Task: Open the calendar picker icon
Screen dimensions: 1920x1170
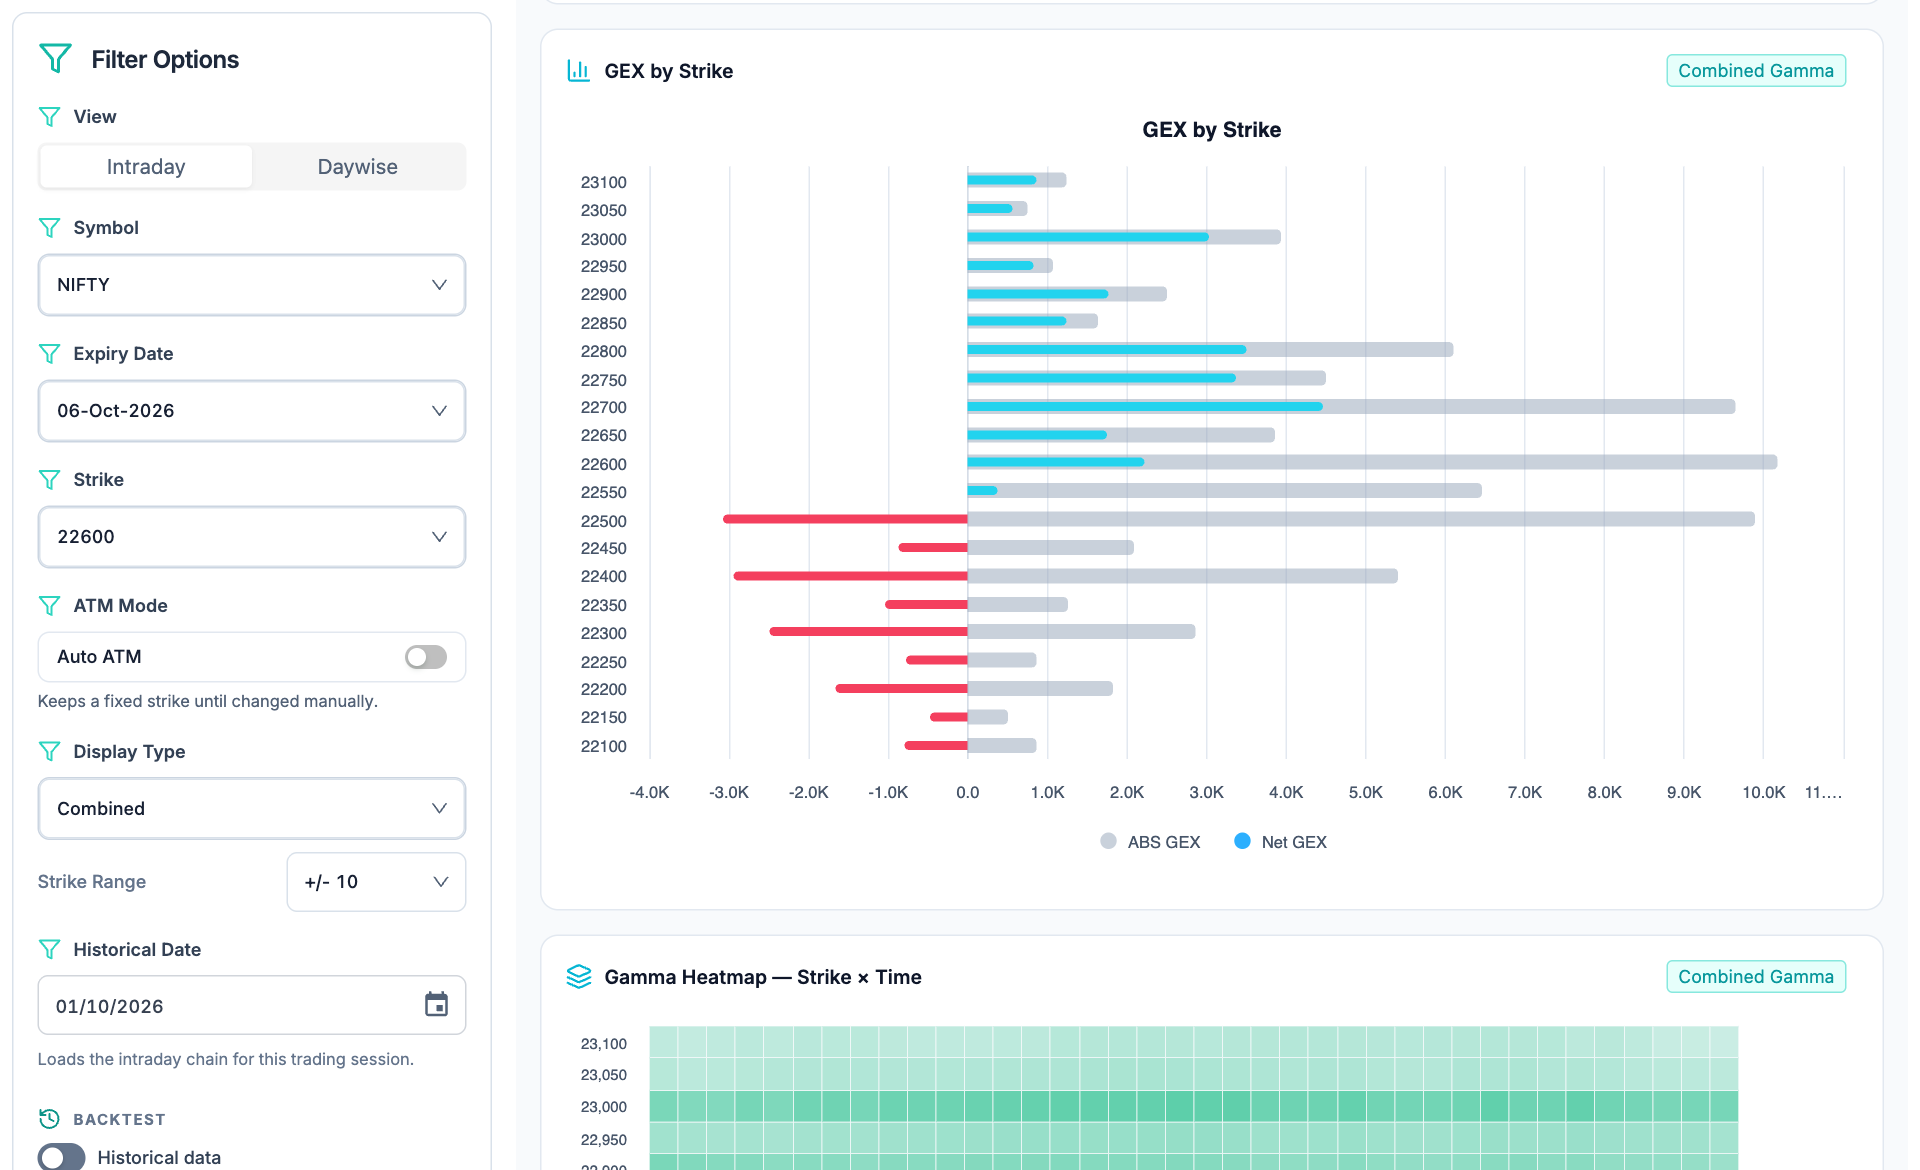Action: point(436,1004)
